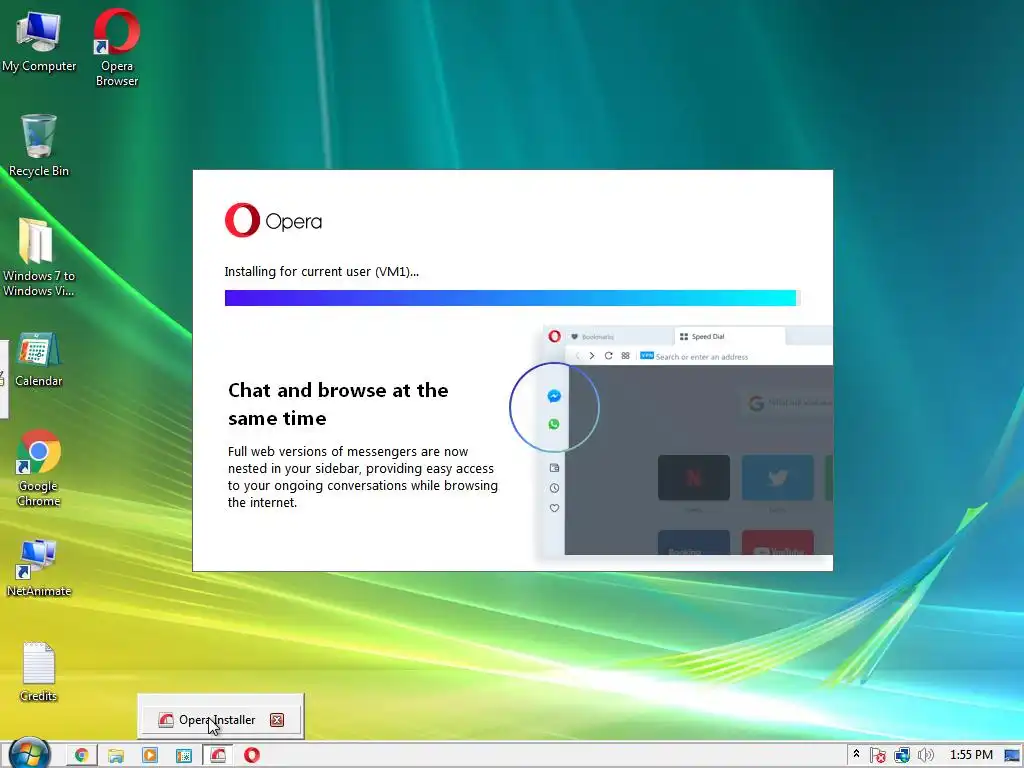
Task: Select the NetAnimate desktop shortcut
Action: tap(39, 568)
